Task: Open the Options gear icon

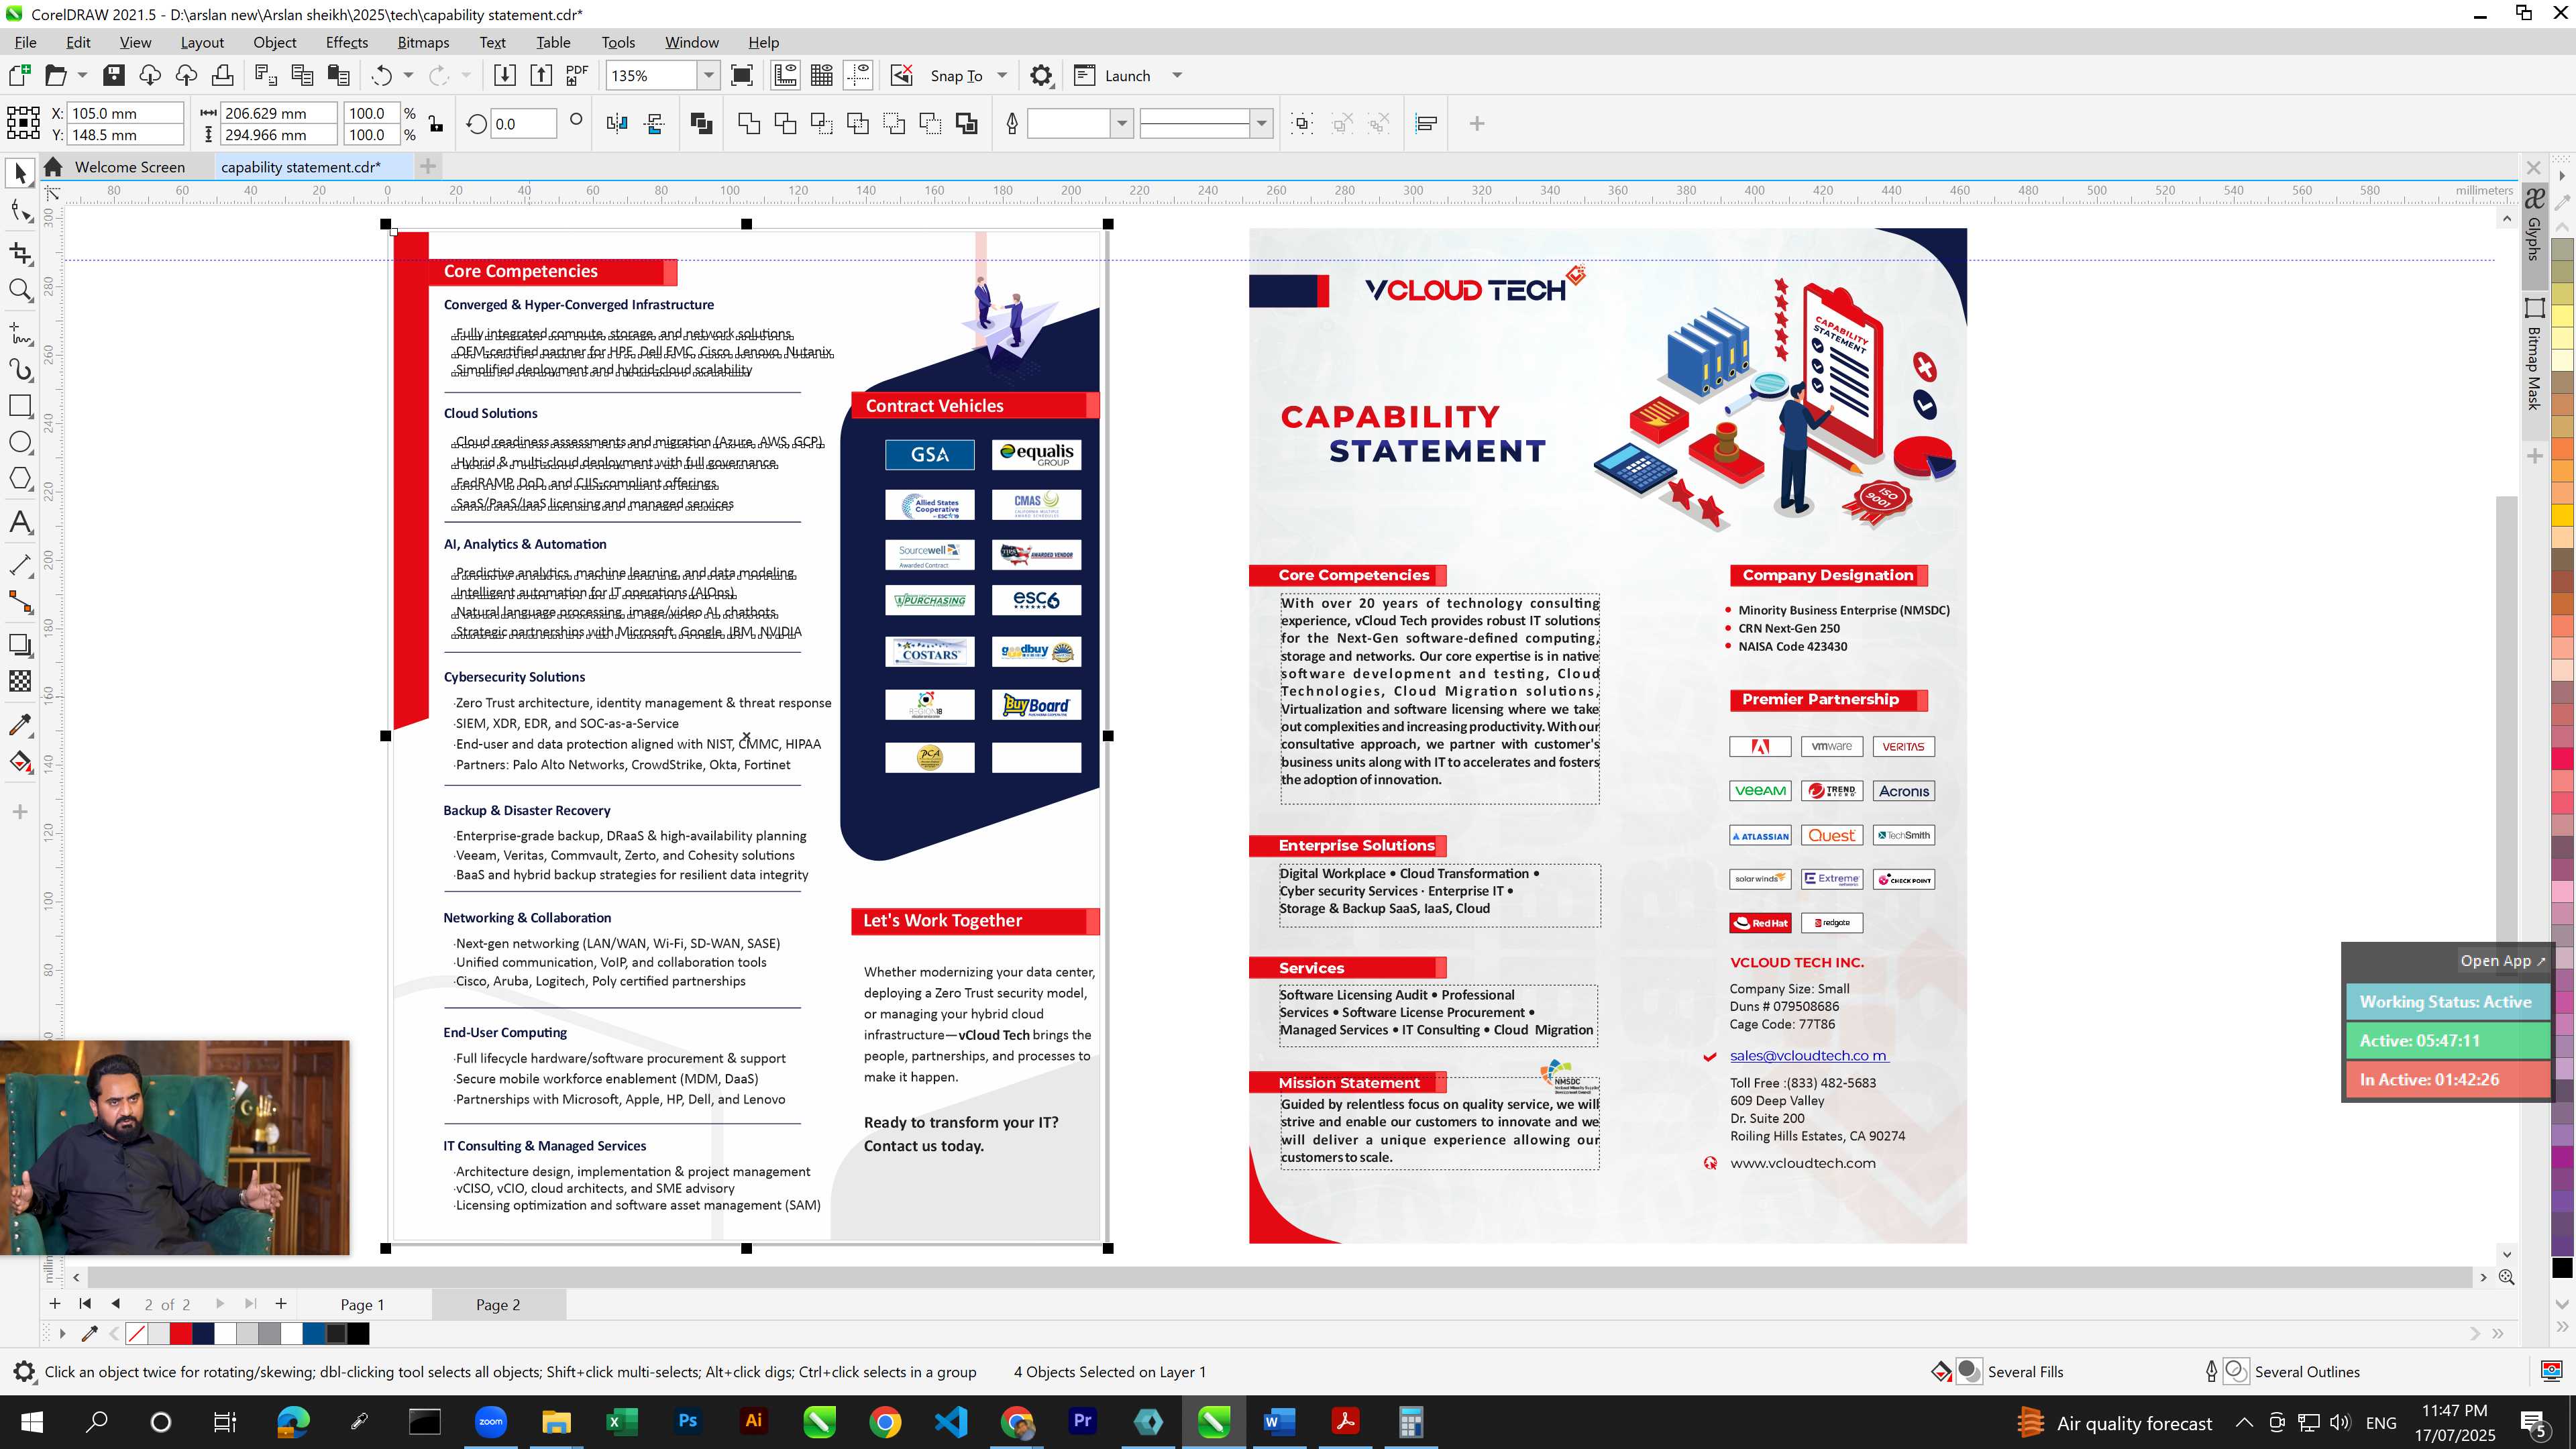Action: pos(1041,75)
